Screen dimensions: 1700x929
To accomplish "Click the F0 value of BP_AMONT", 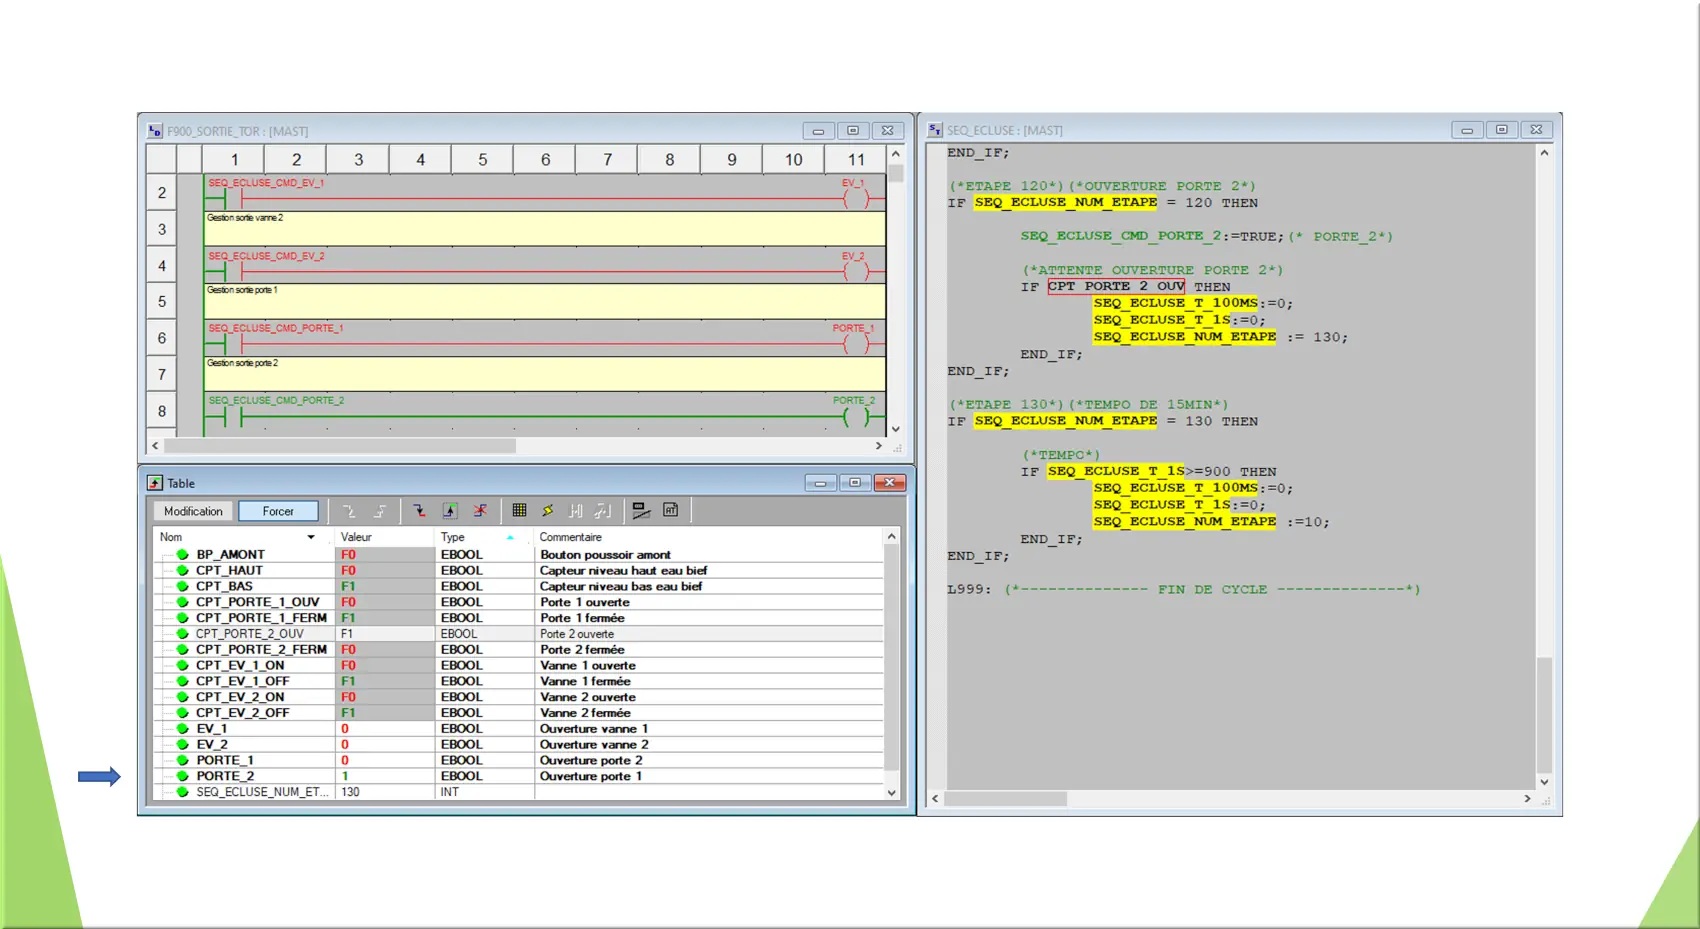I will pos(348,554).
